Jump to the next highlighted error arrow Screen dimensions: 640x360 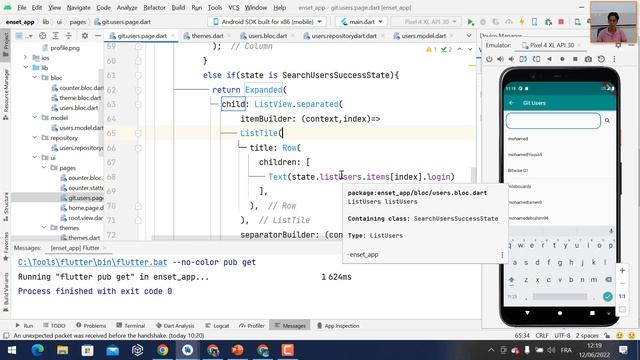[x=470, y=49]
